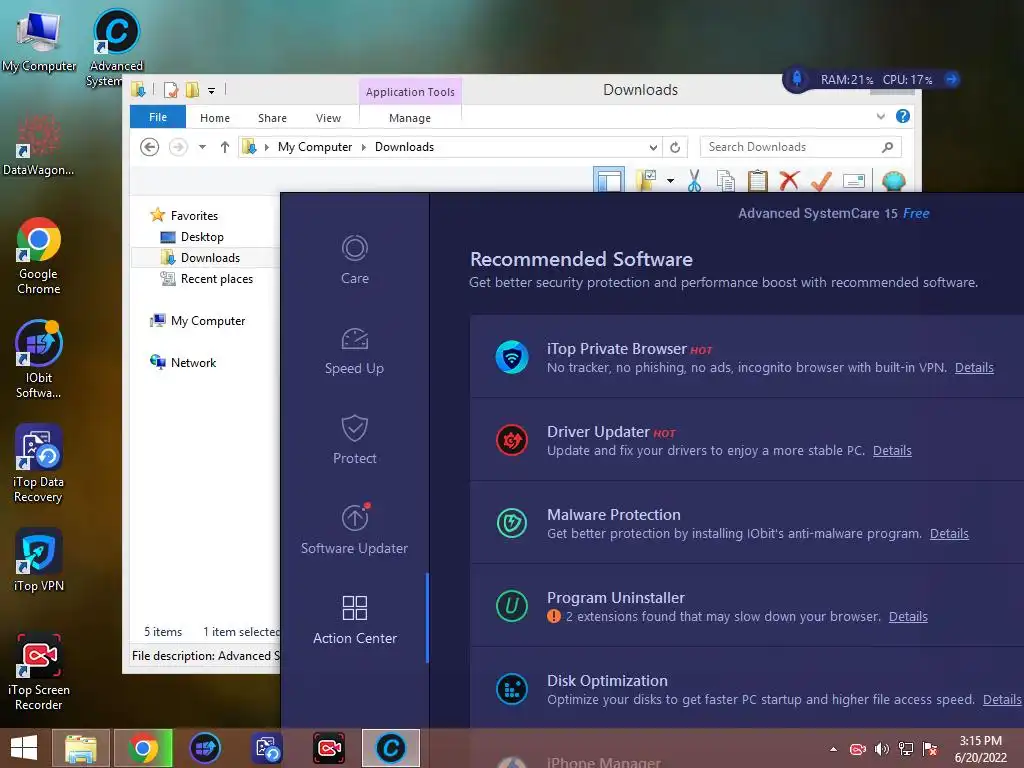Image resolution: width=1024 pixels, height=768 pixels.
Task: Click the Program Uninstaller U icon
Action: [x=511, y=606]
